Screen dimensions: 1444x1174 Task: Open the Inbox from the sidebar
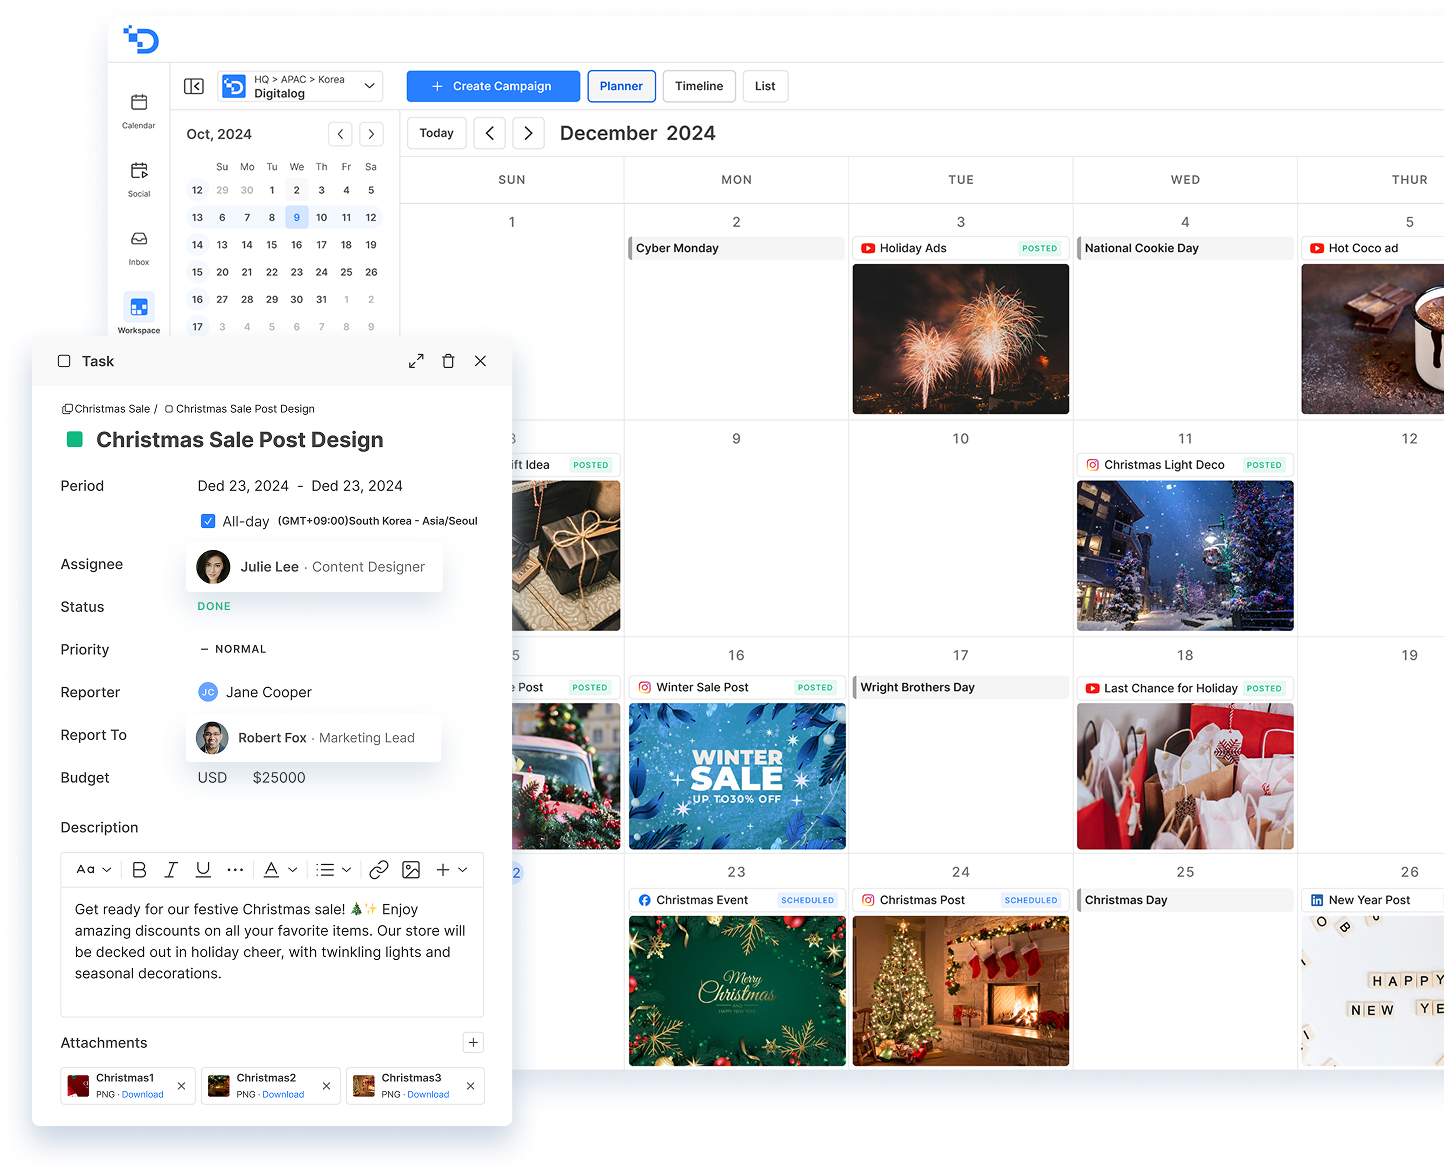(x=139, y=246)
